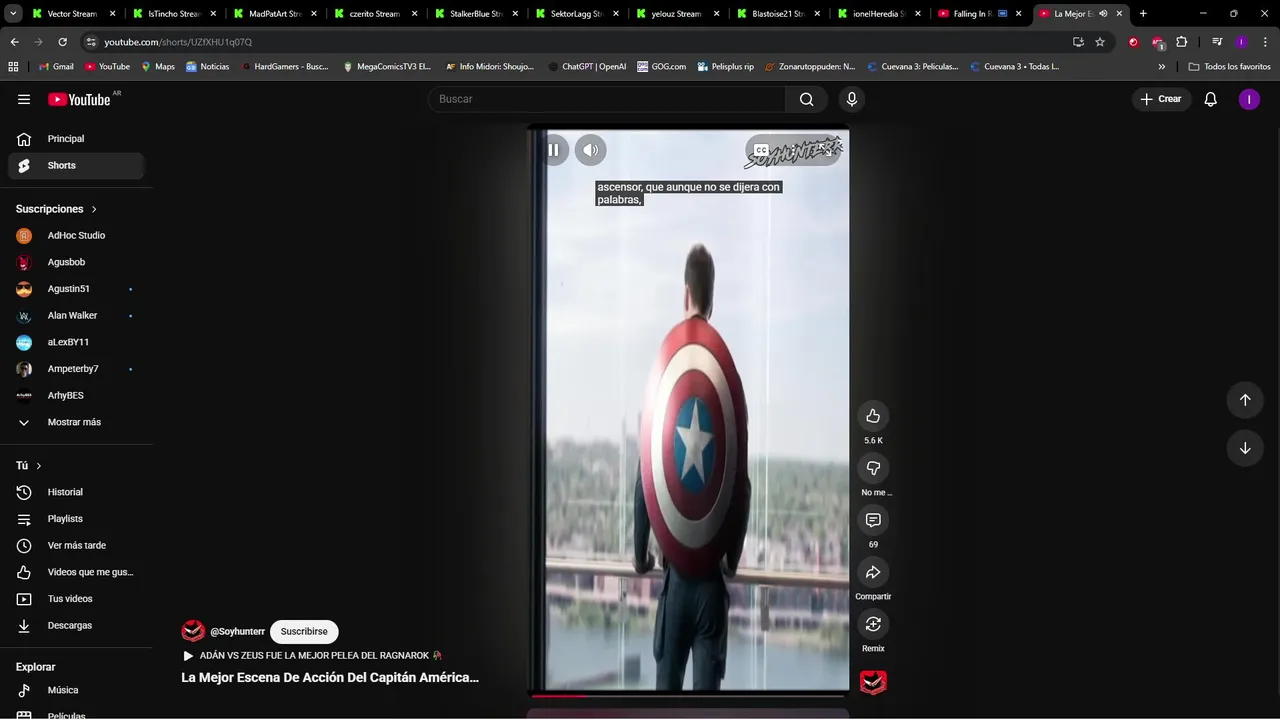
Task: Open the notifications bell
Action: [1211, 99]
